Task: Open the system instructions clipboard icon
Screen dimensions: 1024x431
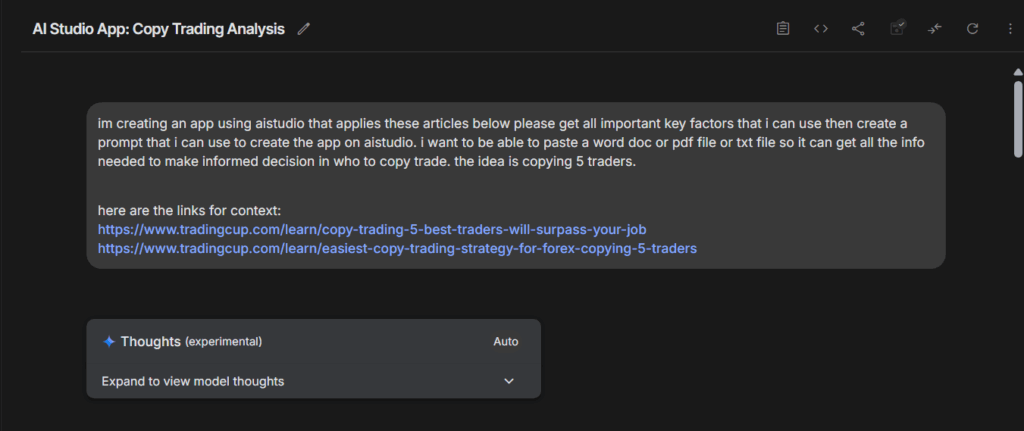Action: (782, 29)
